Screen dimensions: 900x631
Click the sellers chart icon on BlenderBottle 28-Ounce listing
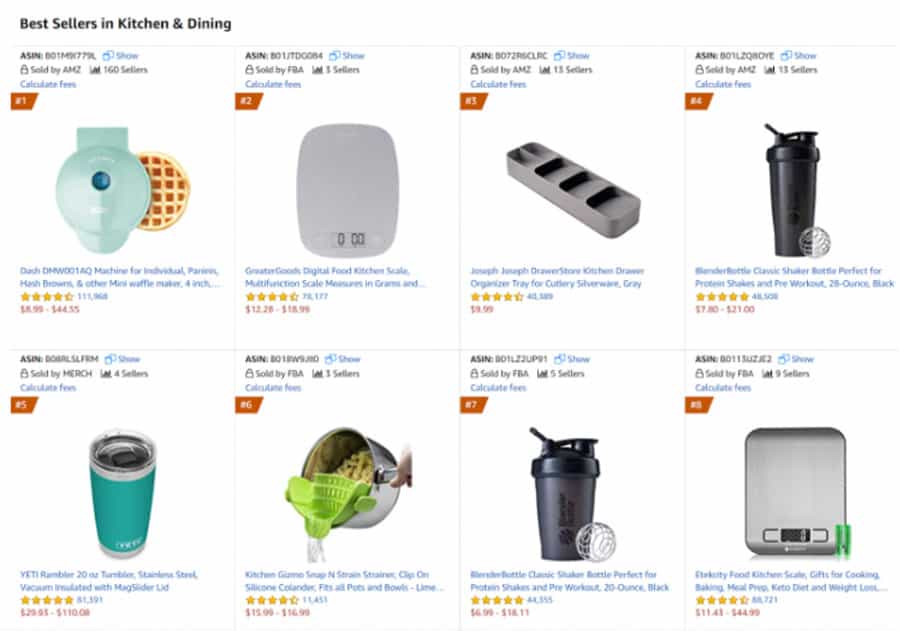[769, 70]
